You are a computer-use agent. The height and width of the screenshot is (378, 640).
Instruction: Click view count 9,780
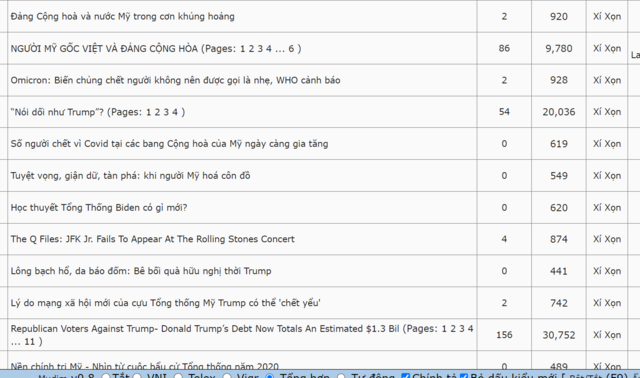[x=559, y=49]
